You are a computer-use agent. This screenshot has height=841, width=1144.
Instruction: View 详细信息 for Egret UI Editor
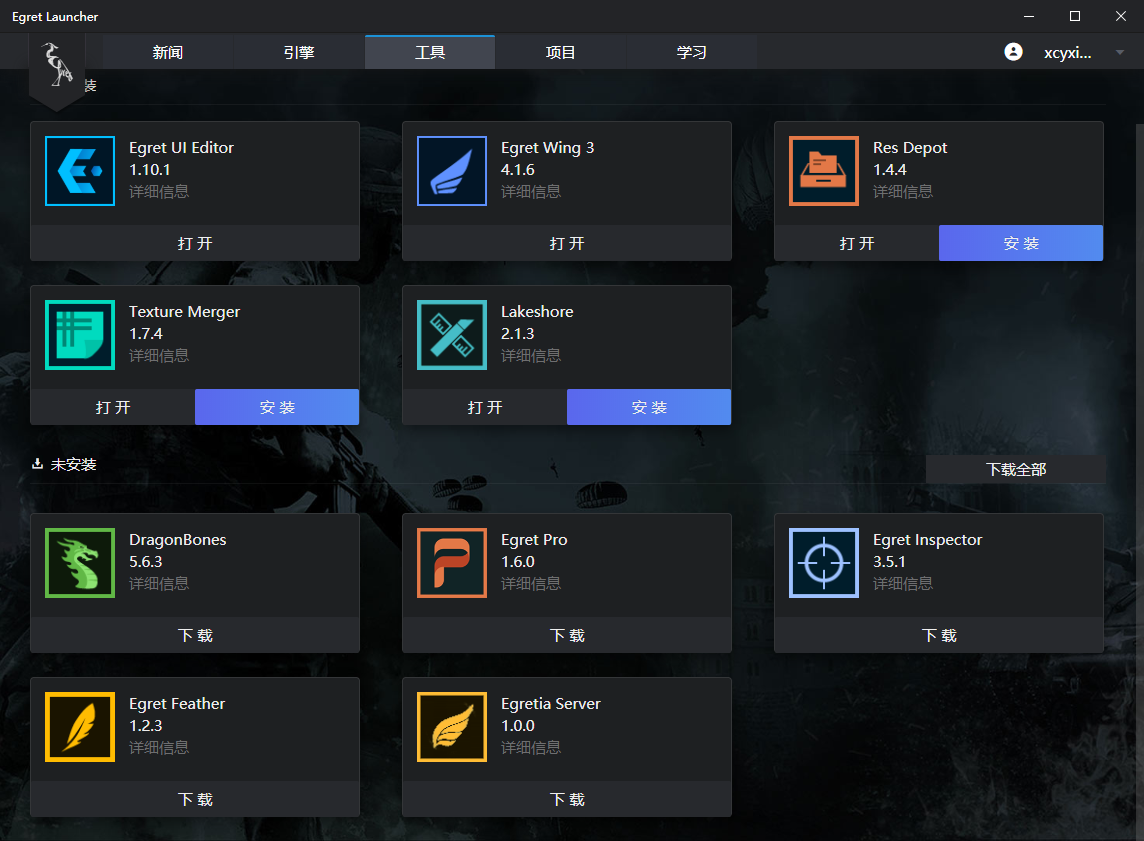[159, 192]
